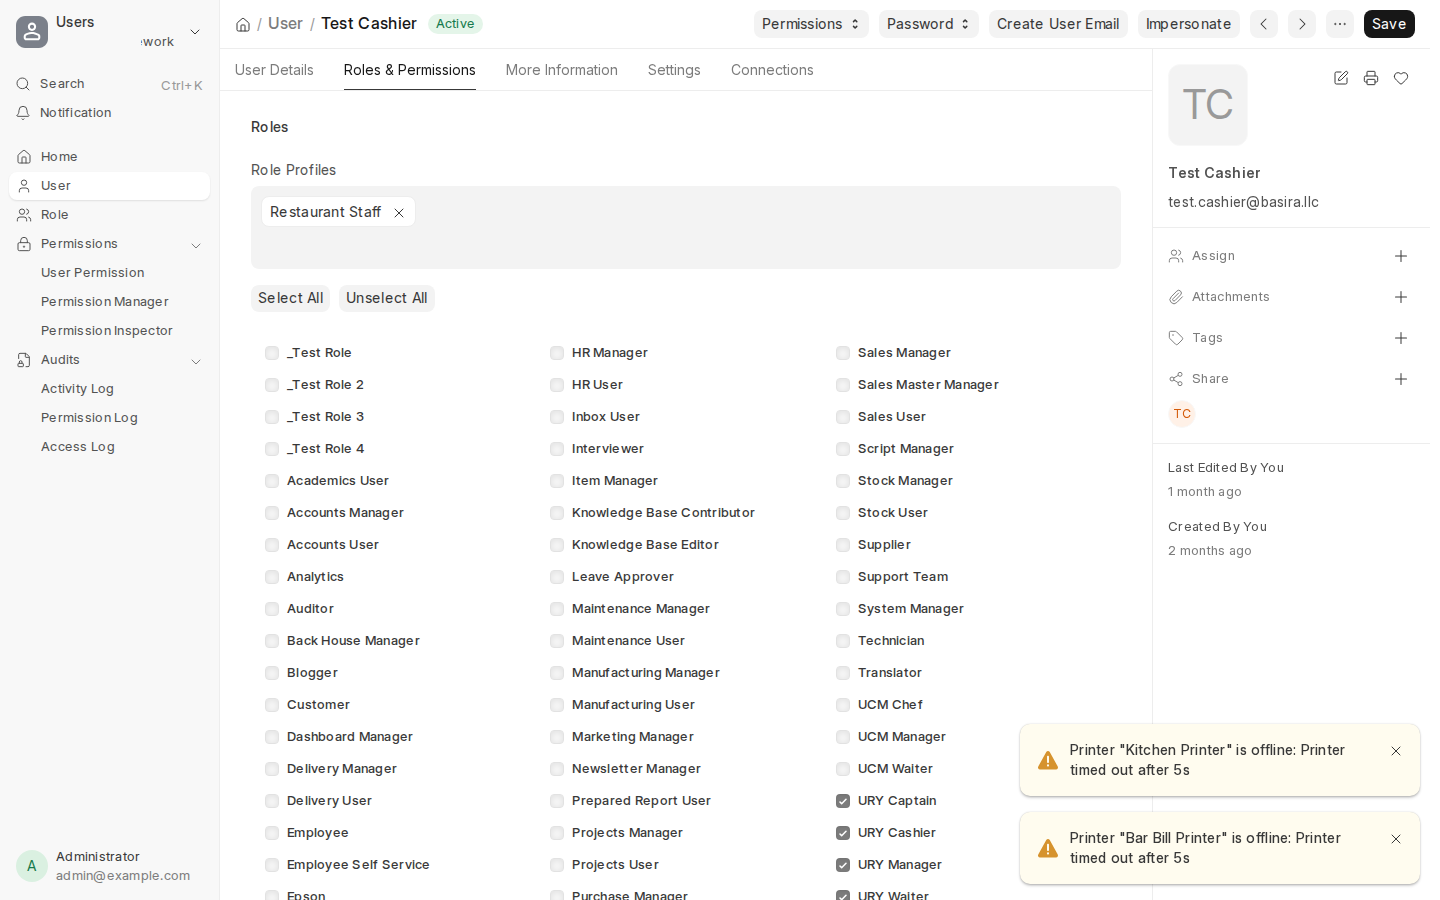Click inside the Role Profiles field
This screenshot has width=1440, height=900.
pos(686,227)
